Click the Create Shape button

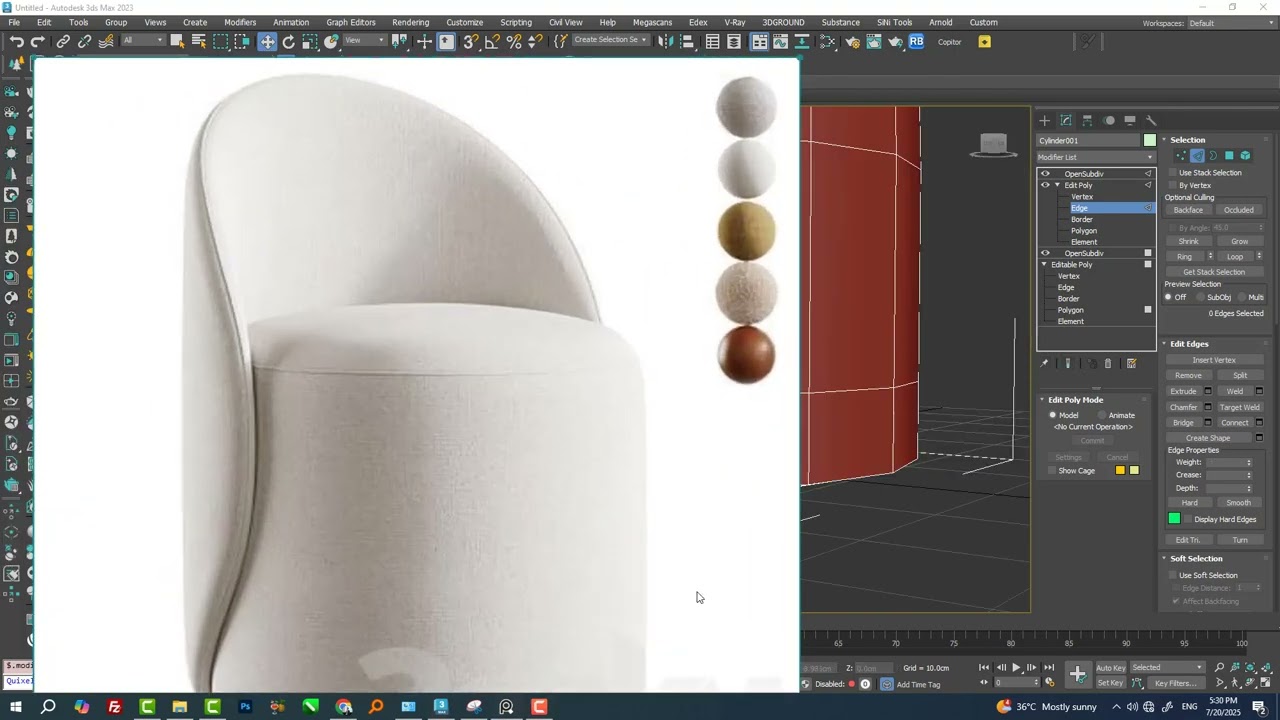click(1208, 438)
